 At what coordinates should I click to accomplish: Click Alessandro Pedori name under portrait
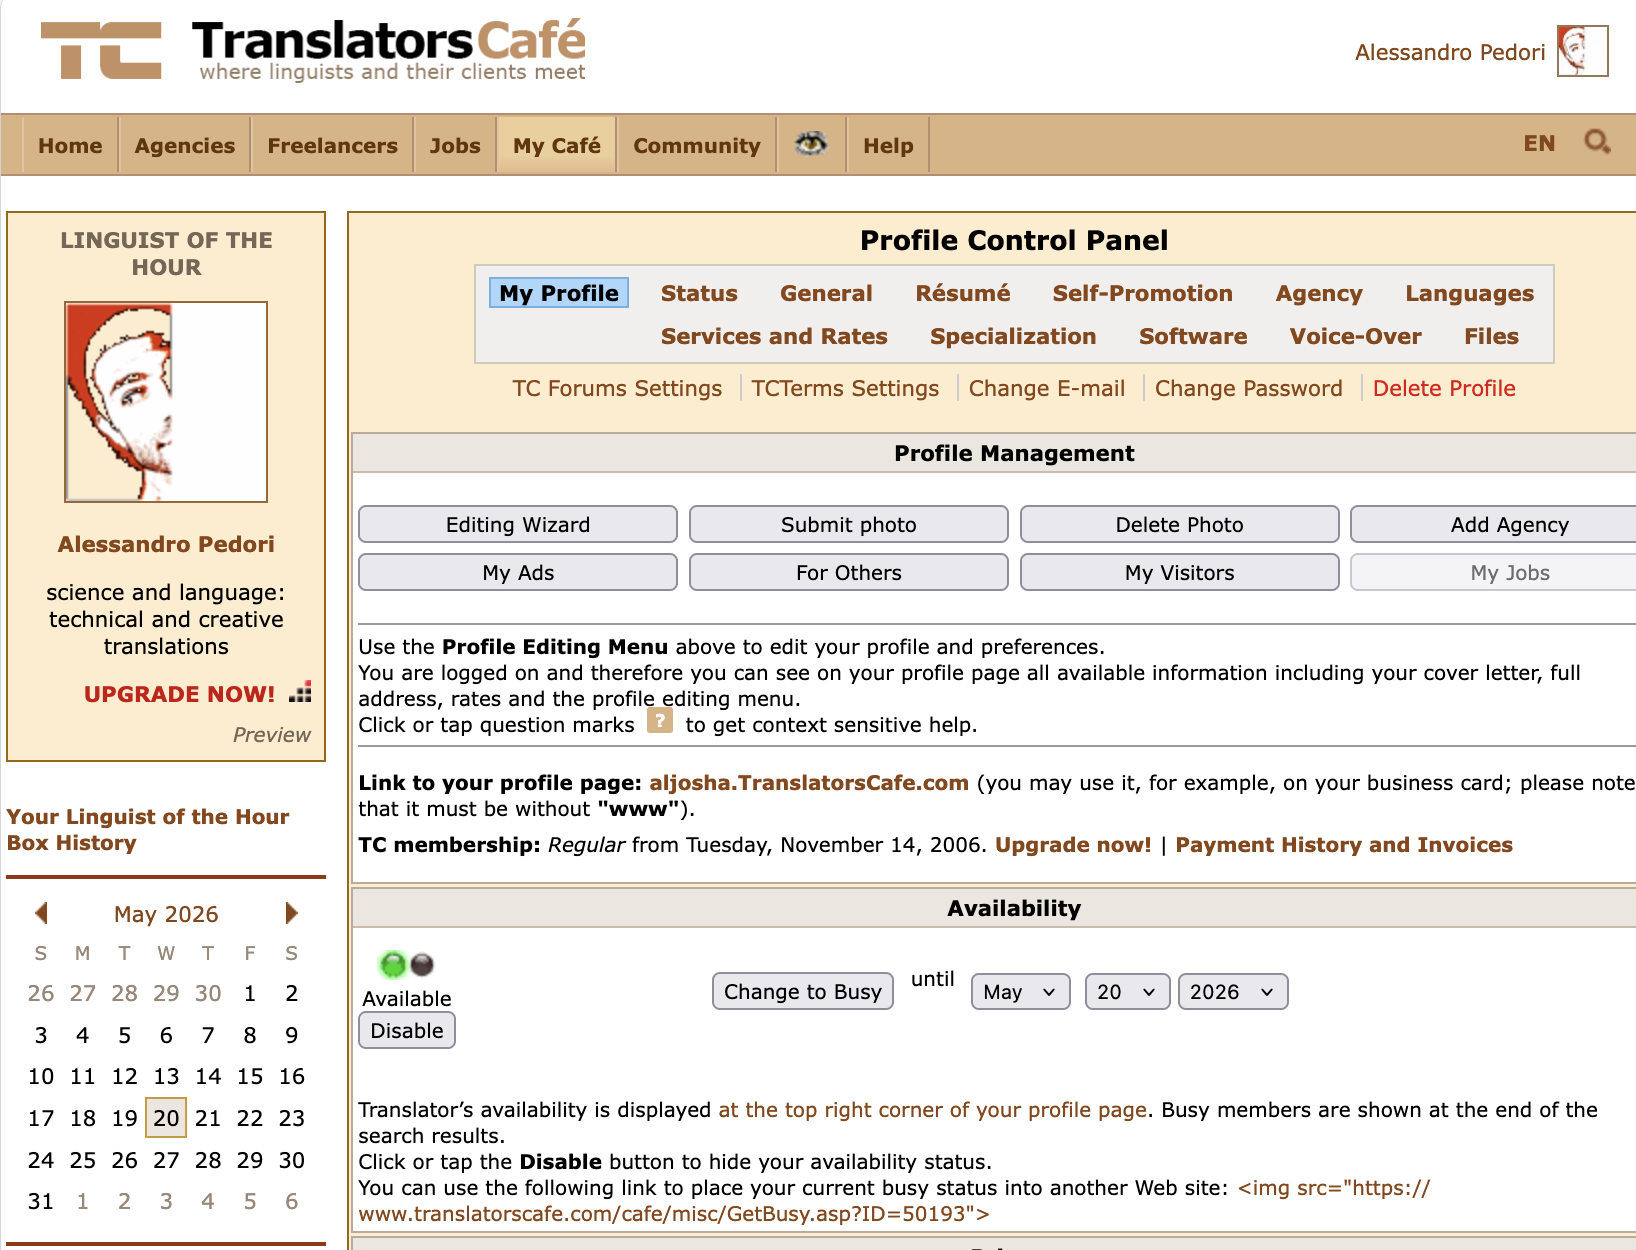(166, 544)
